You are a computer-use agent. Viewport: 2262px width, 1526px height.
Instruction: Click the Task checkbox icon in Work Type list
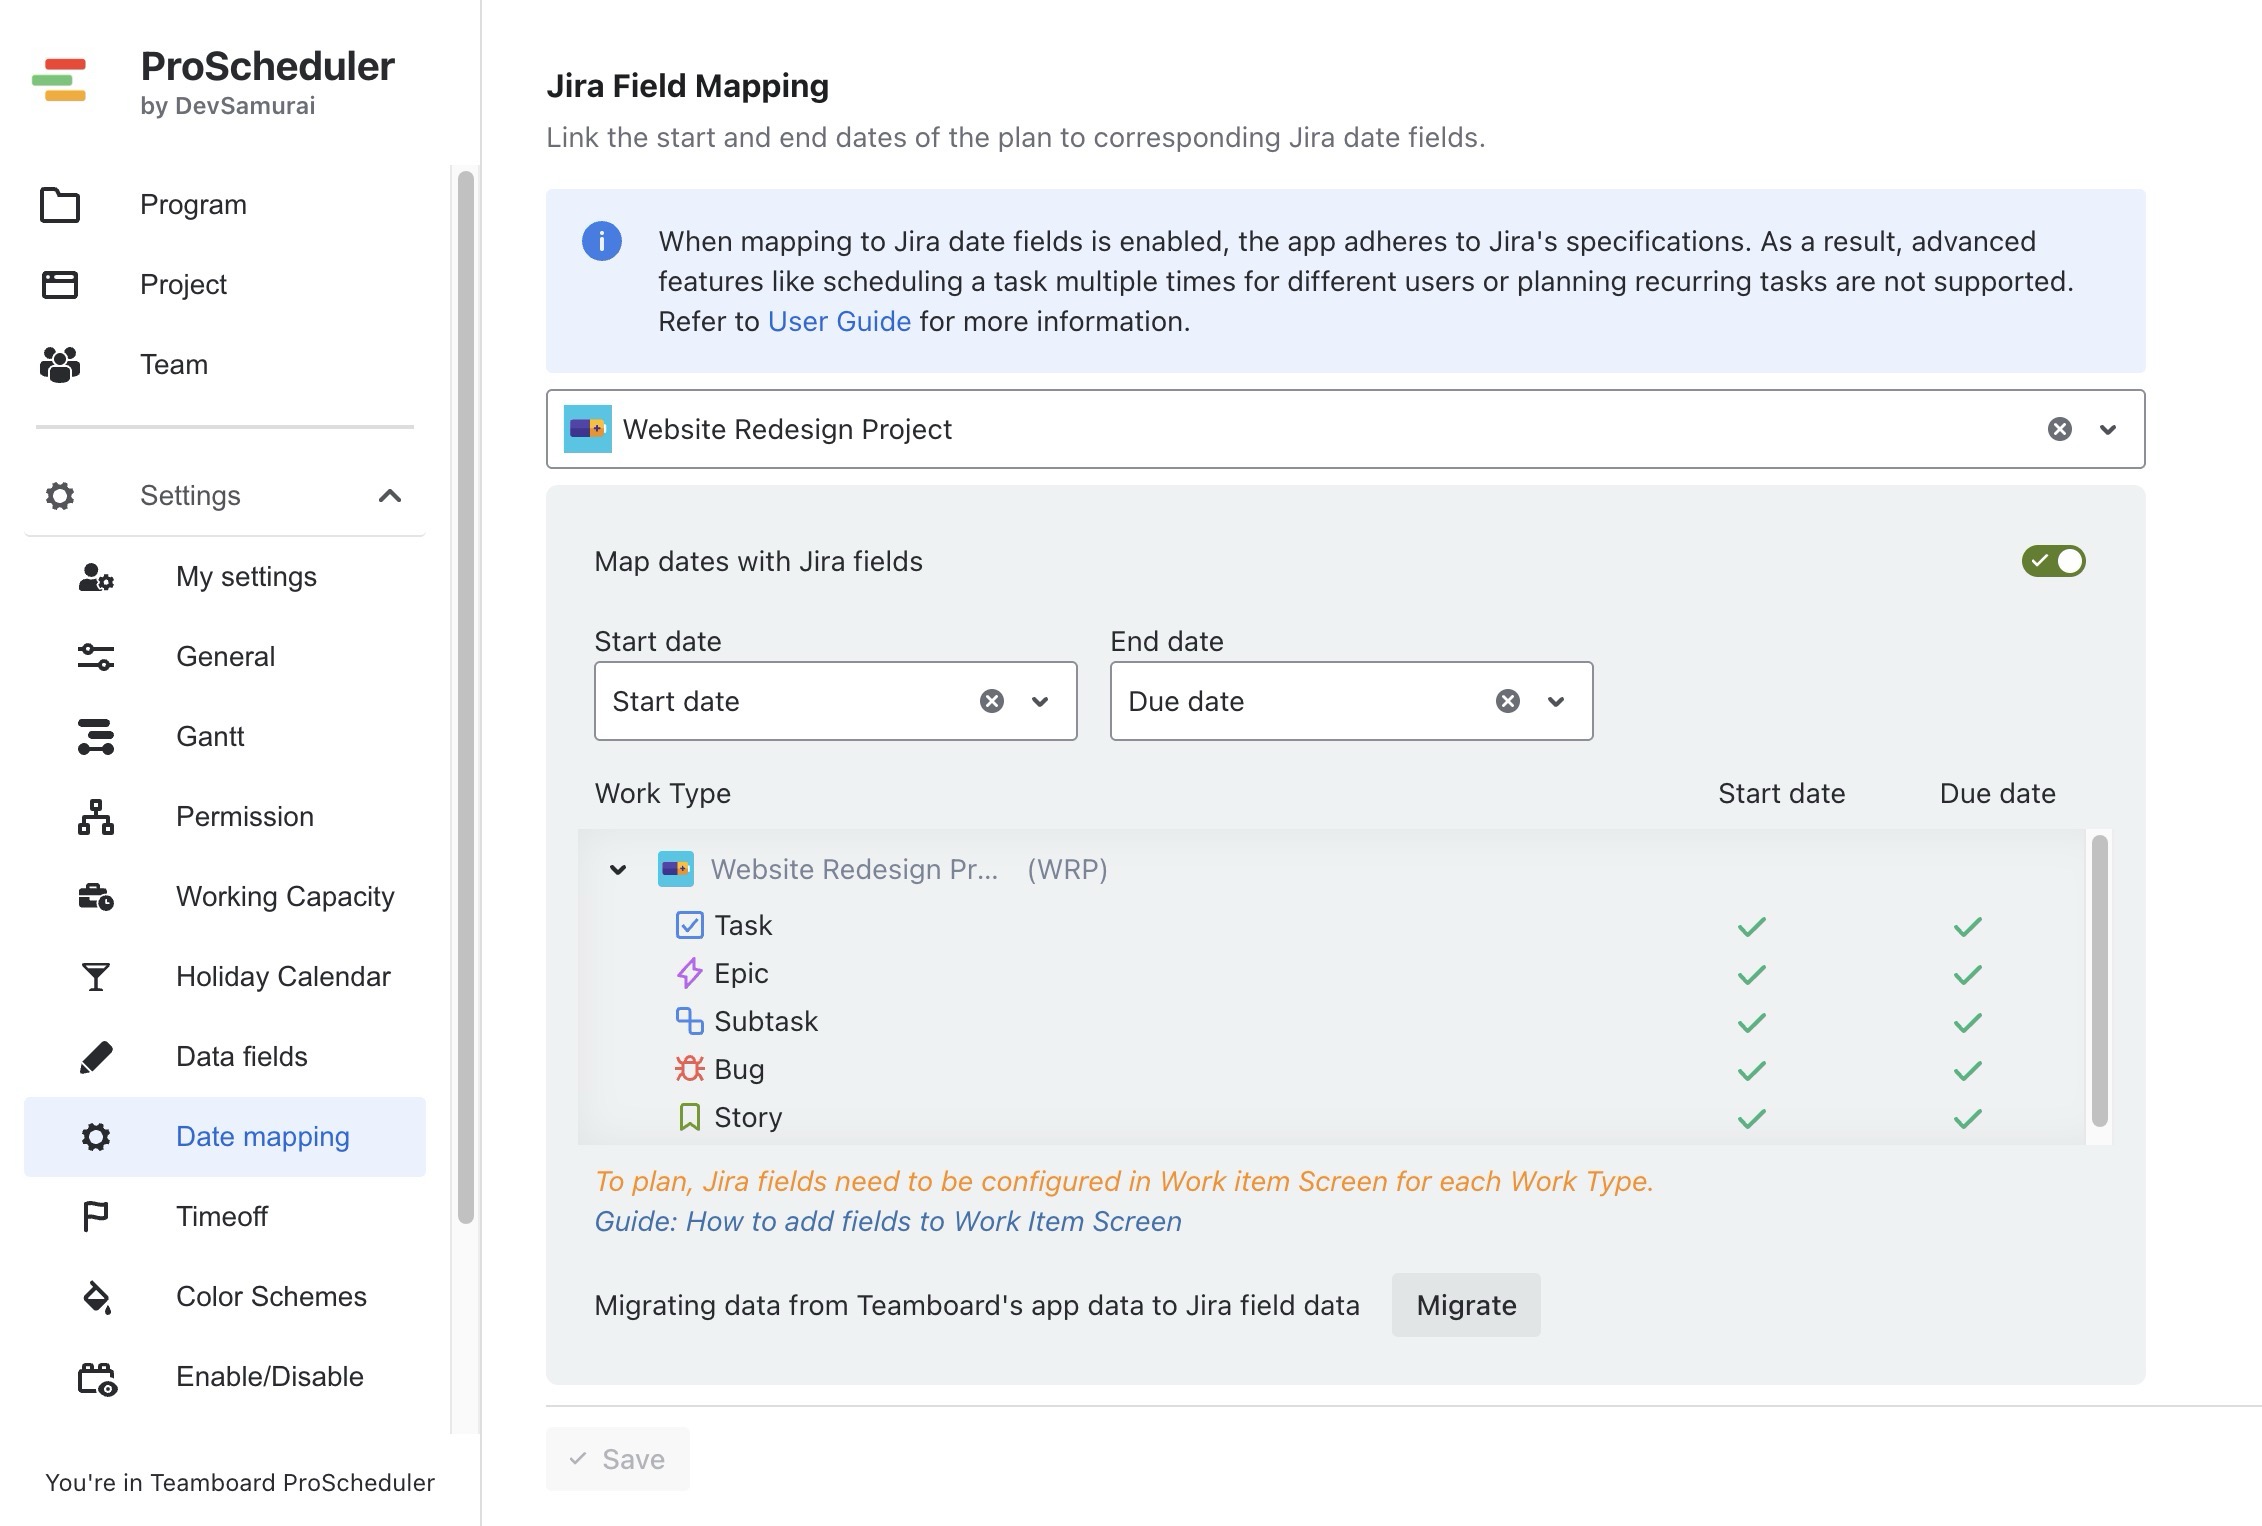pos(689,924)
